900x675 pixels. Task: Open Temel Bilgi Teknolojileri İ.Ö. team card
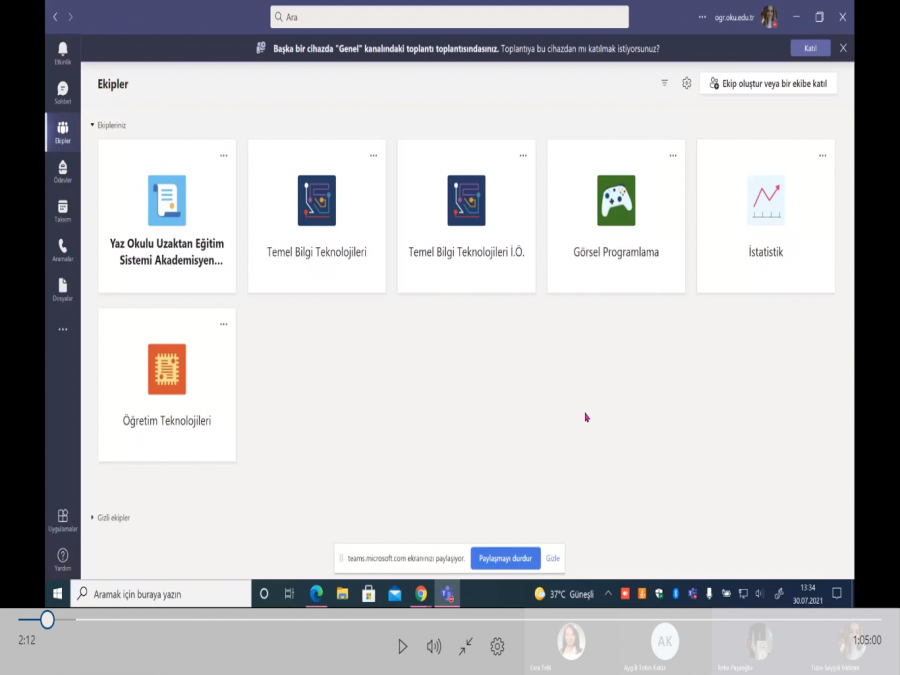(467, 216)
